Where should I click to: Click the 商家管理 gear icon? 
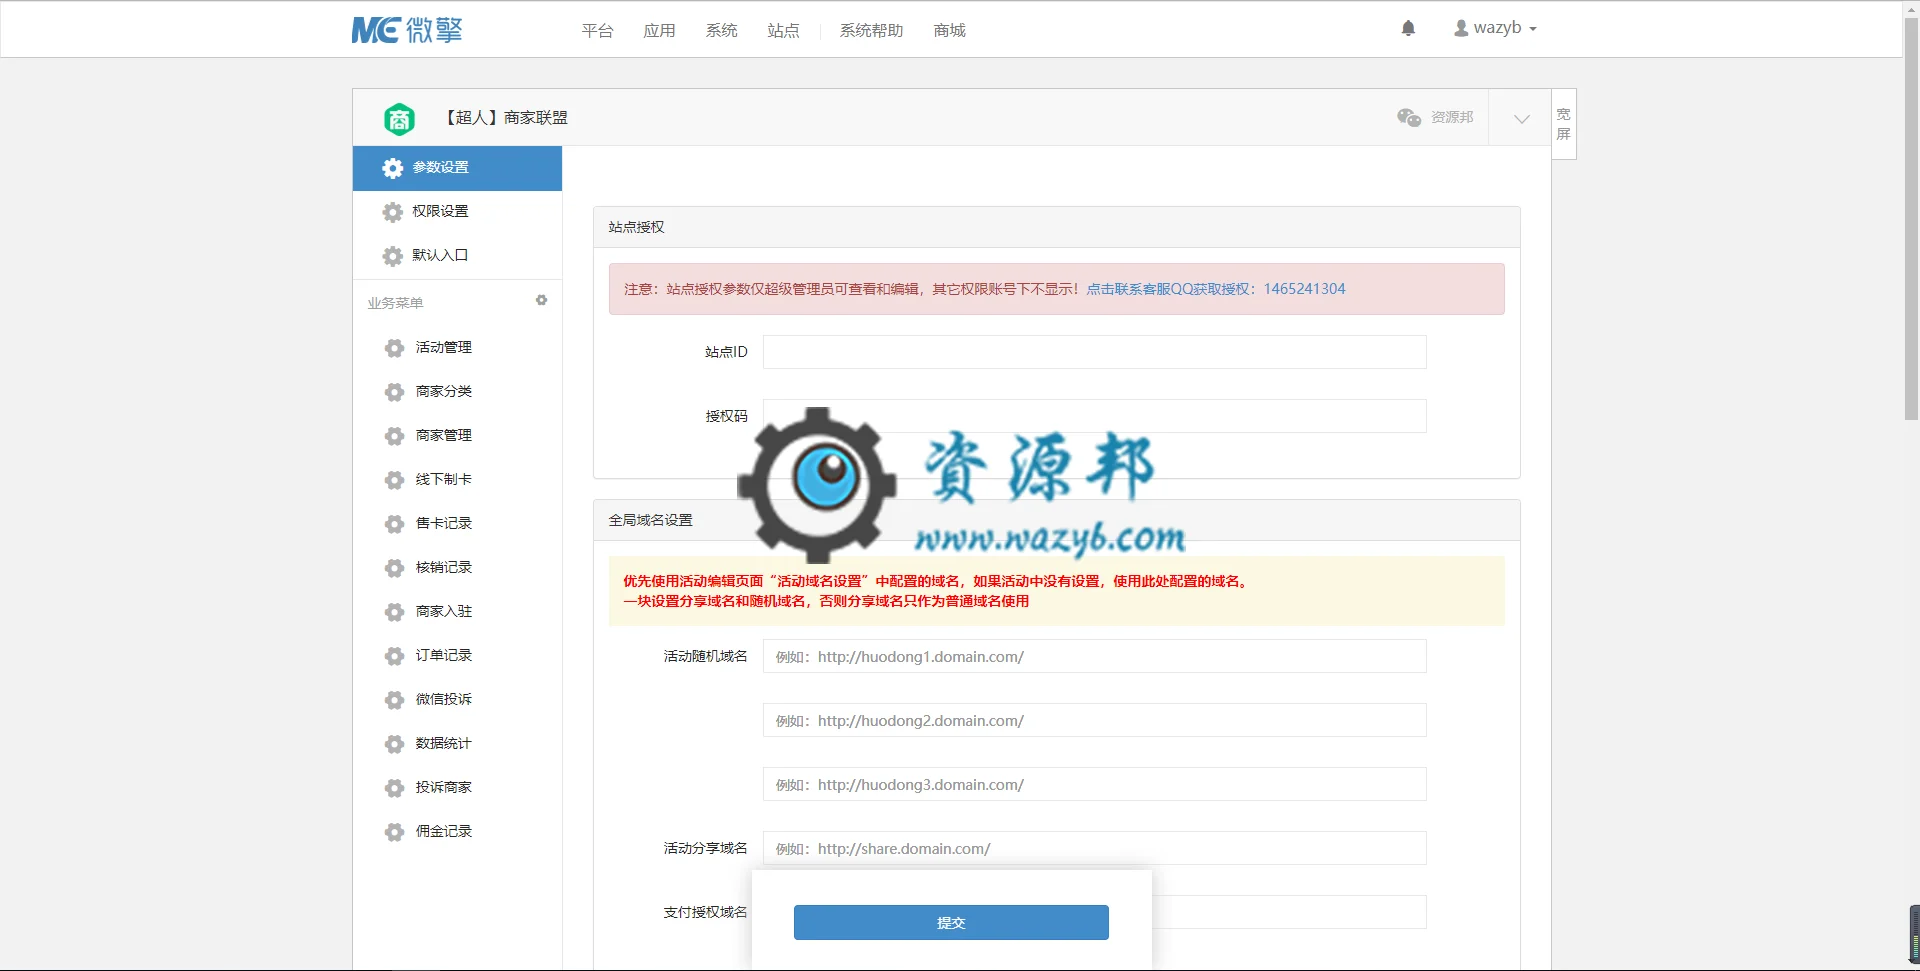(x=395, y=436)
